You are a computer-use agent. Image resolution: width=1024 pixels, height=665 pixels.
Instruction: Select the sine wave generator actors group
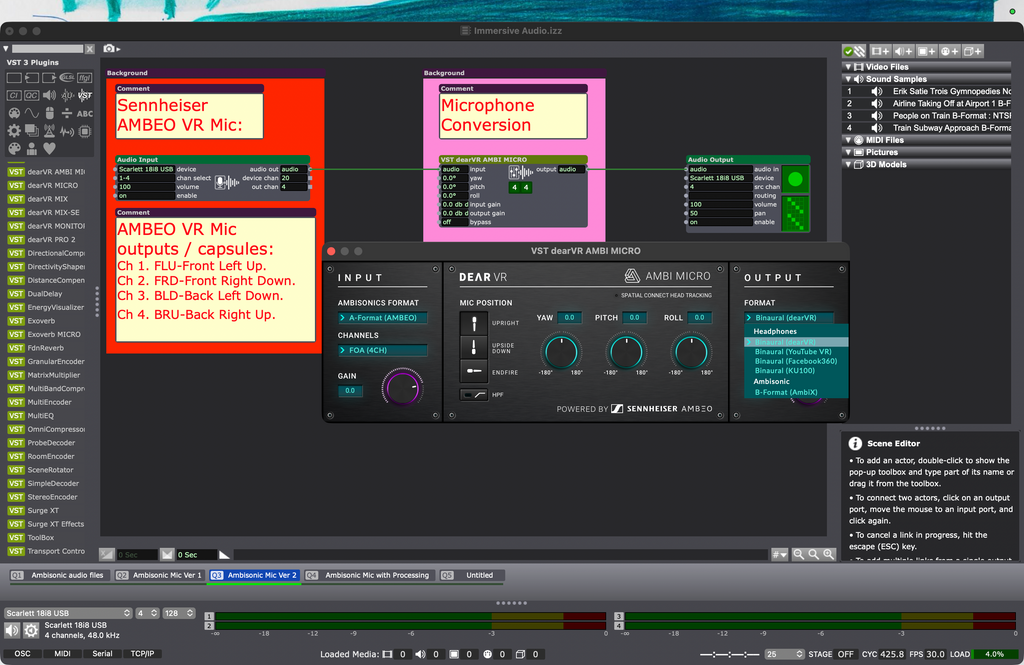pos(31,113)
